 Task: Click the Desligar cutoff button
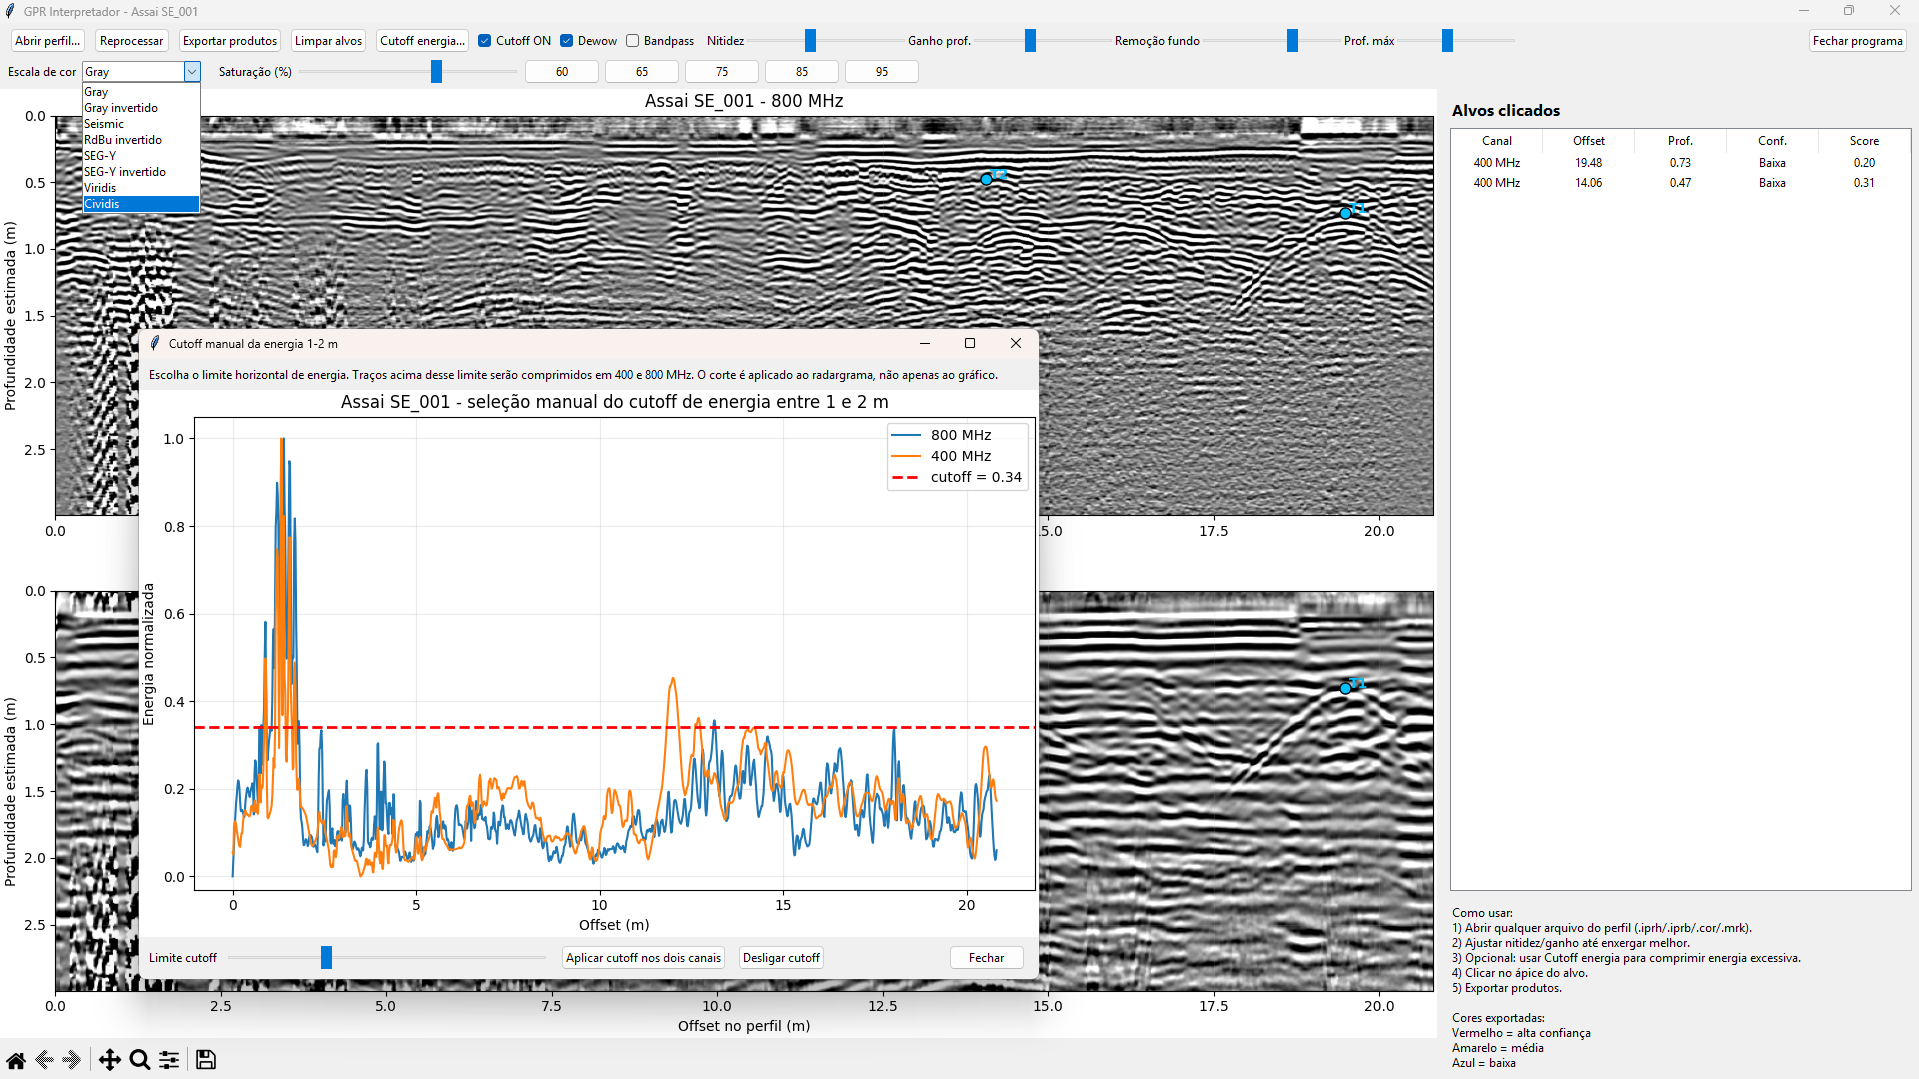781,958
